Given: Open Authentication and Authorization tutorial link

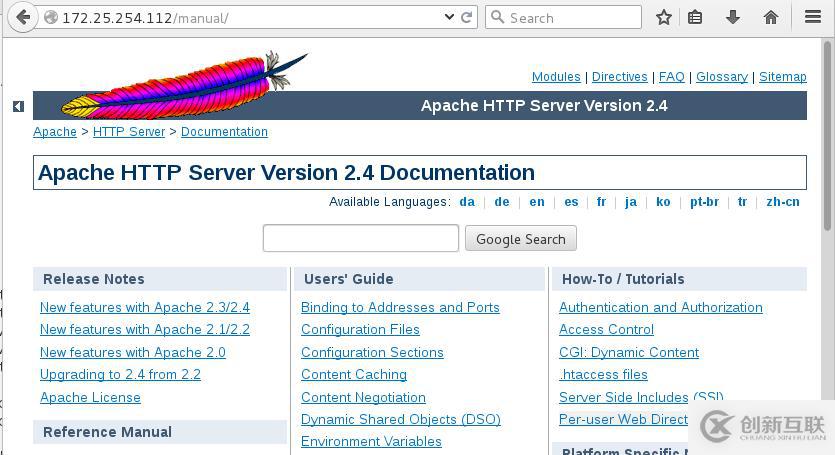Looking at the screenshot, I should click(660, 308).
